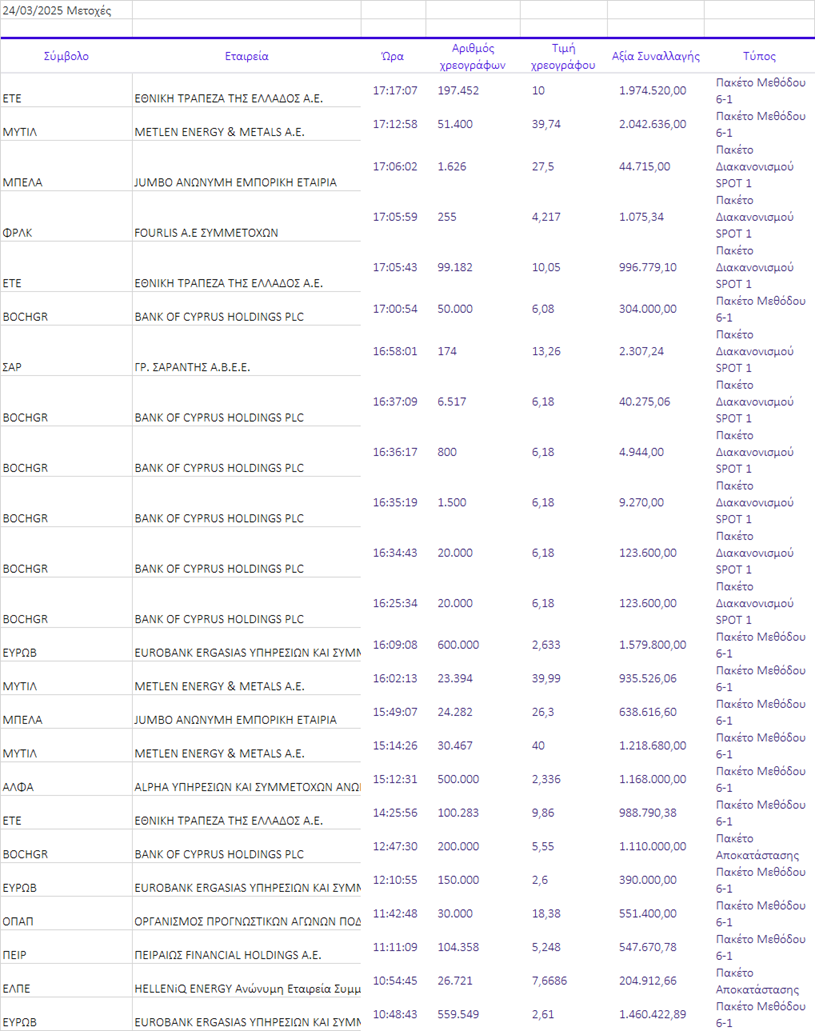Select quantity cell 600.000
This screenshot has width=815, height=1031.
(458, 645)
